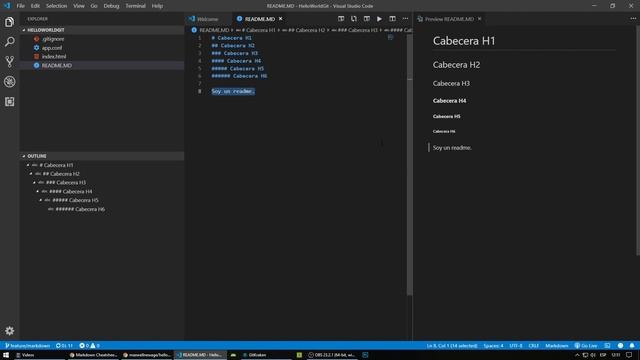Image resolution: width=640 pixels, height=360 pixels.
Task: Open the Extensions view in the activity bar
Action: [9, 102]
